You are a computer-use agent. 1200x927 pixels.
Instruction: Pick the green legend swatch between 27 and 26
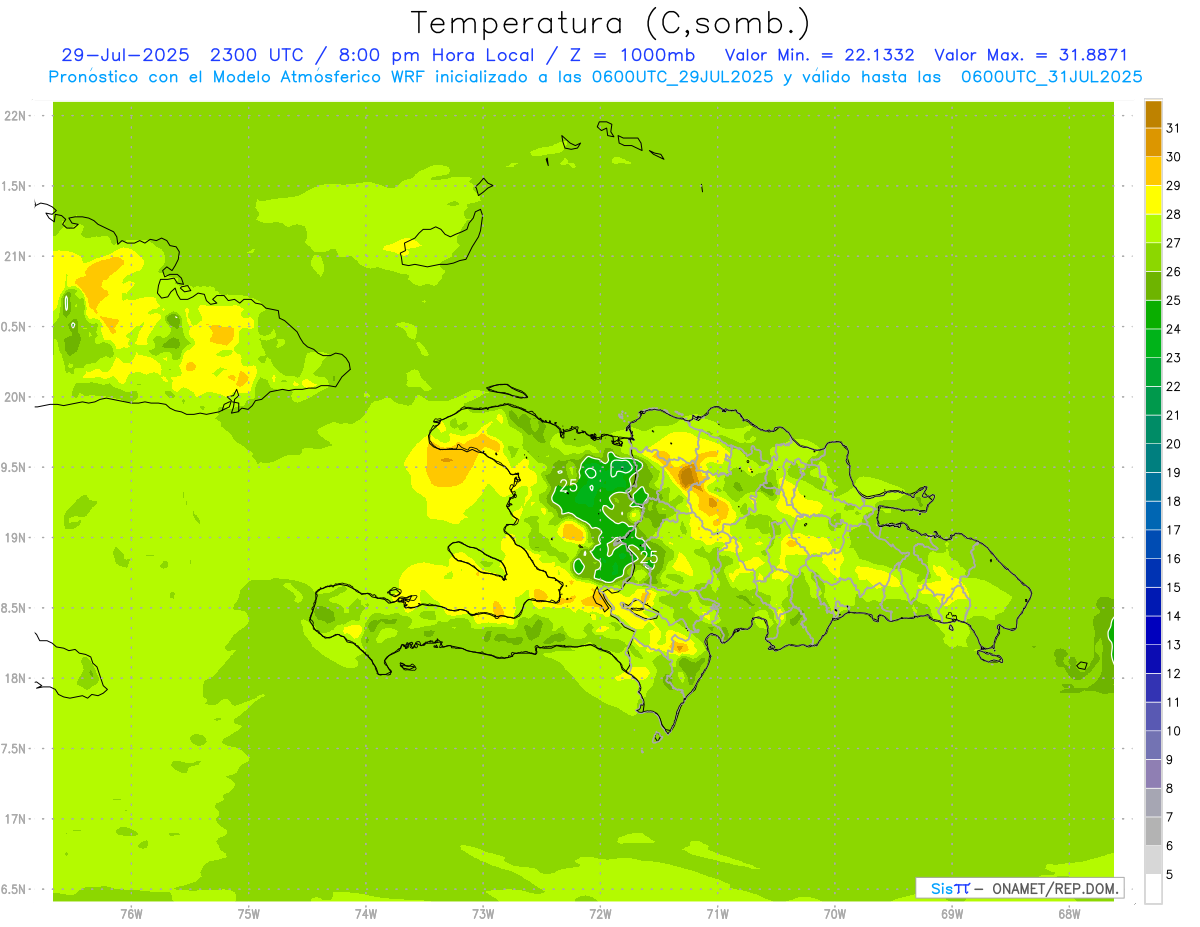tap(1153, 257)
